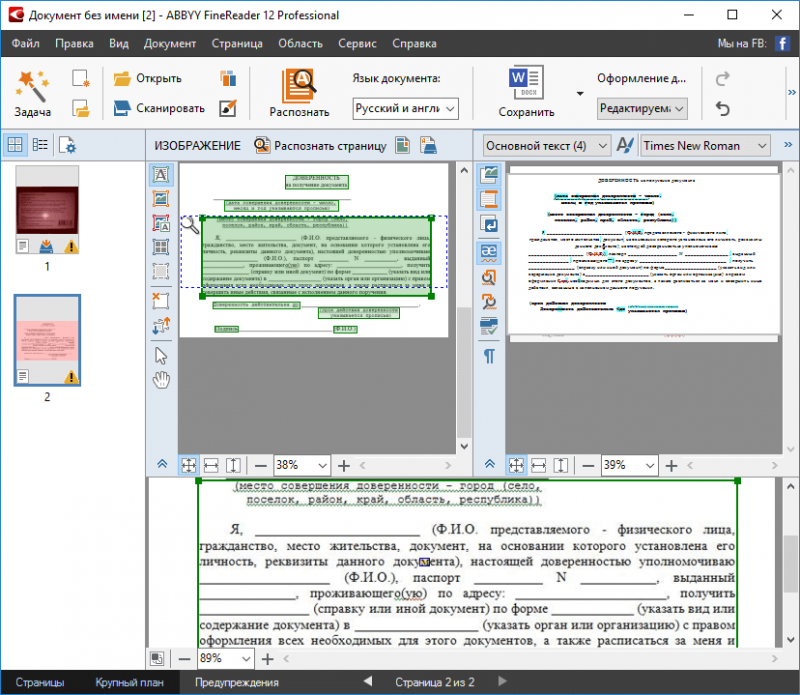Click the redo arrow icon
Viewport: 800px width, 695px height.
click(x=722, y=79)
